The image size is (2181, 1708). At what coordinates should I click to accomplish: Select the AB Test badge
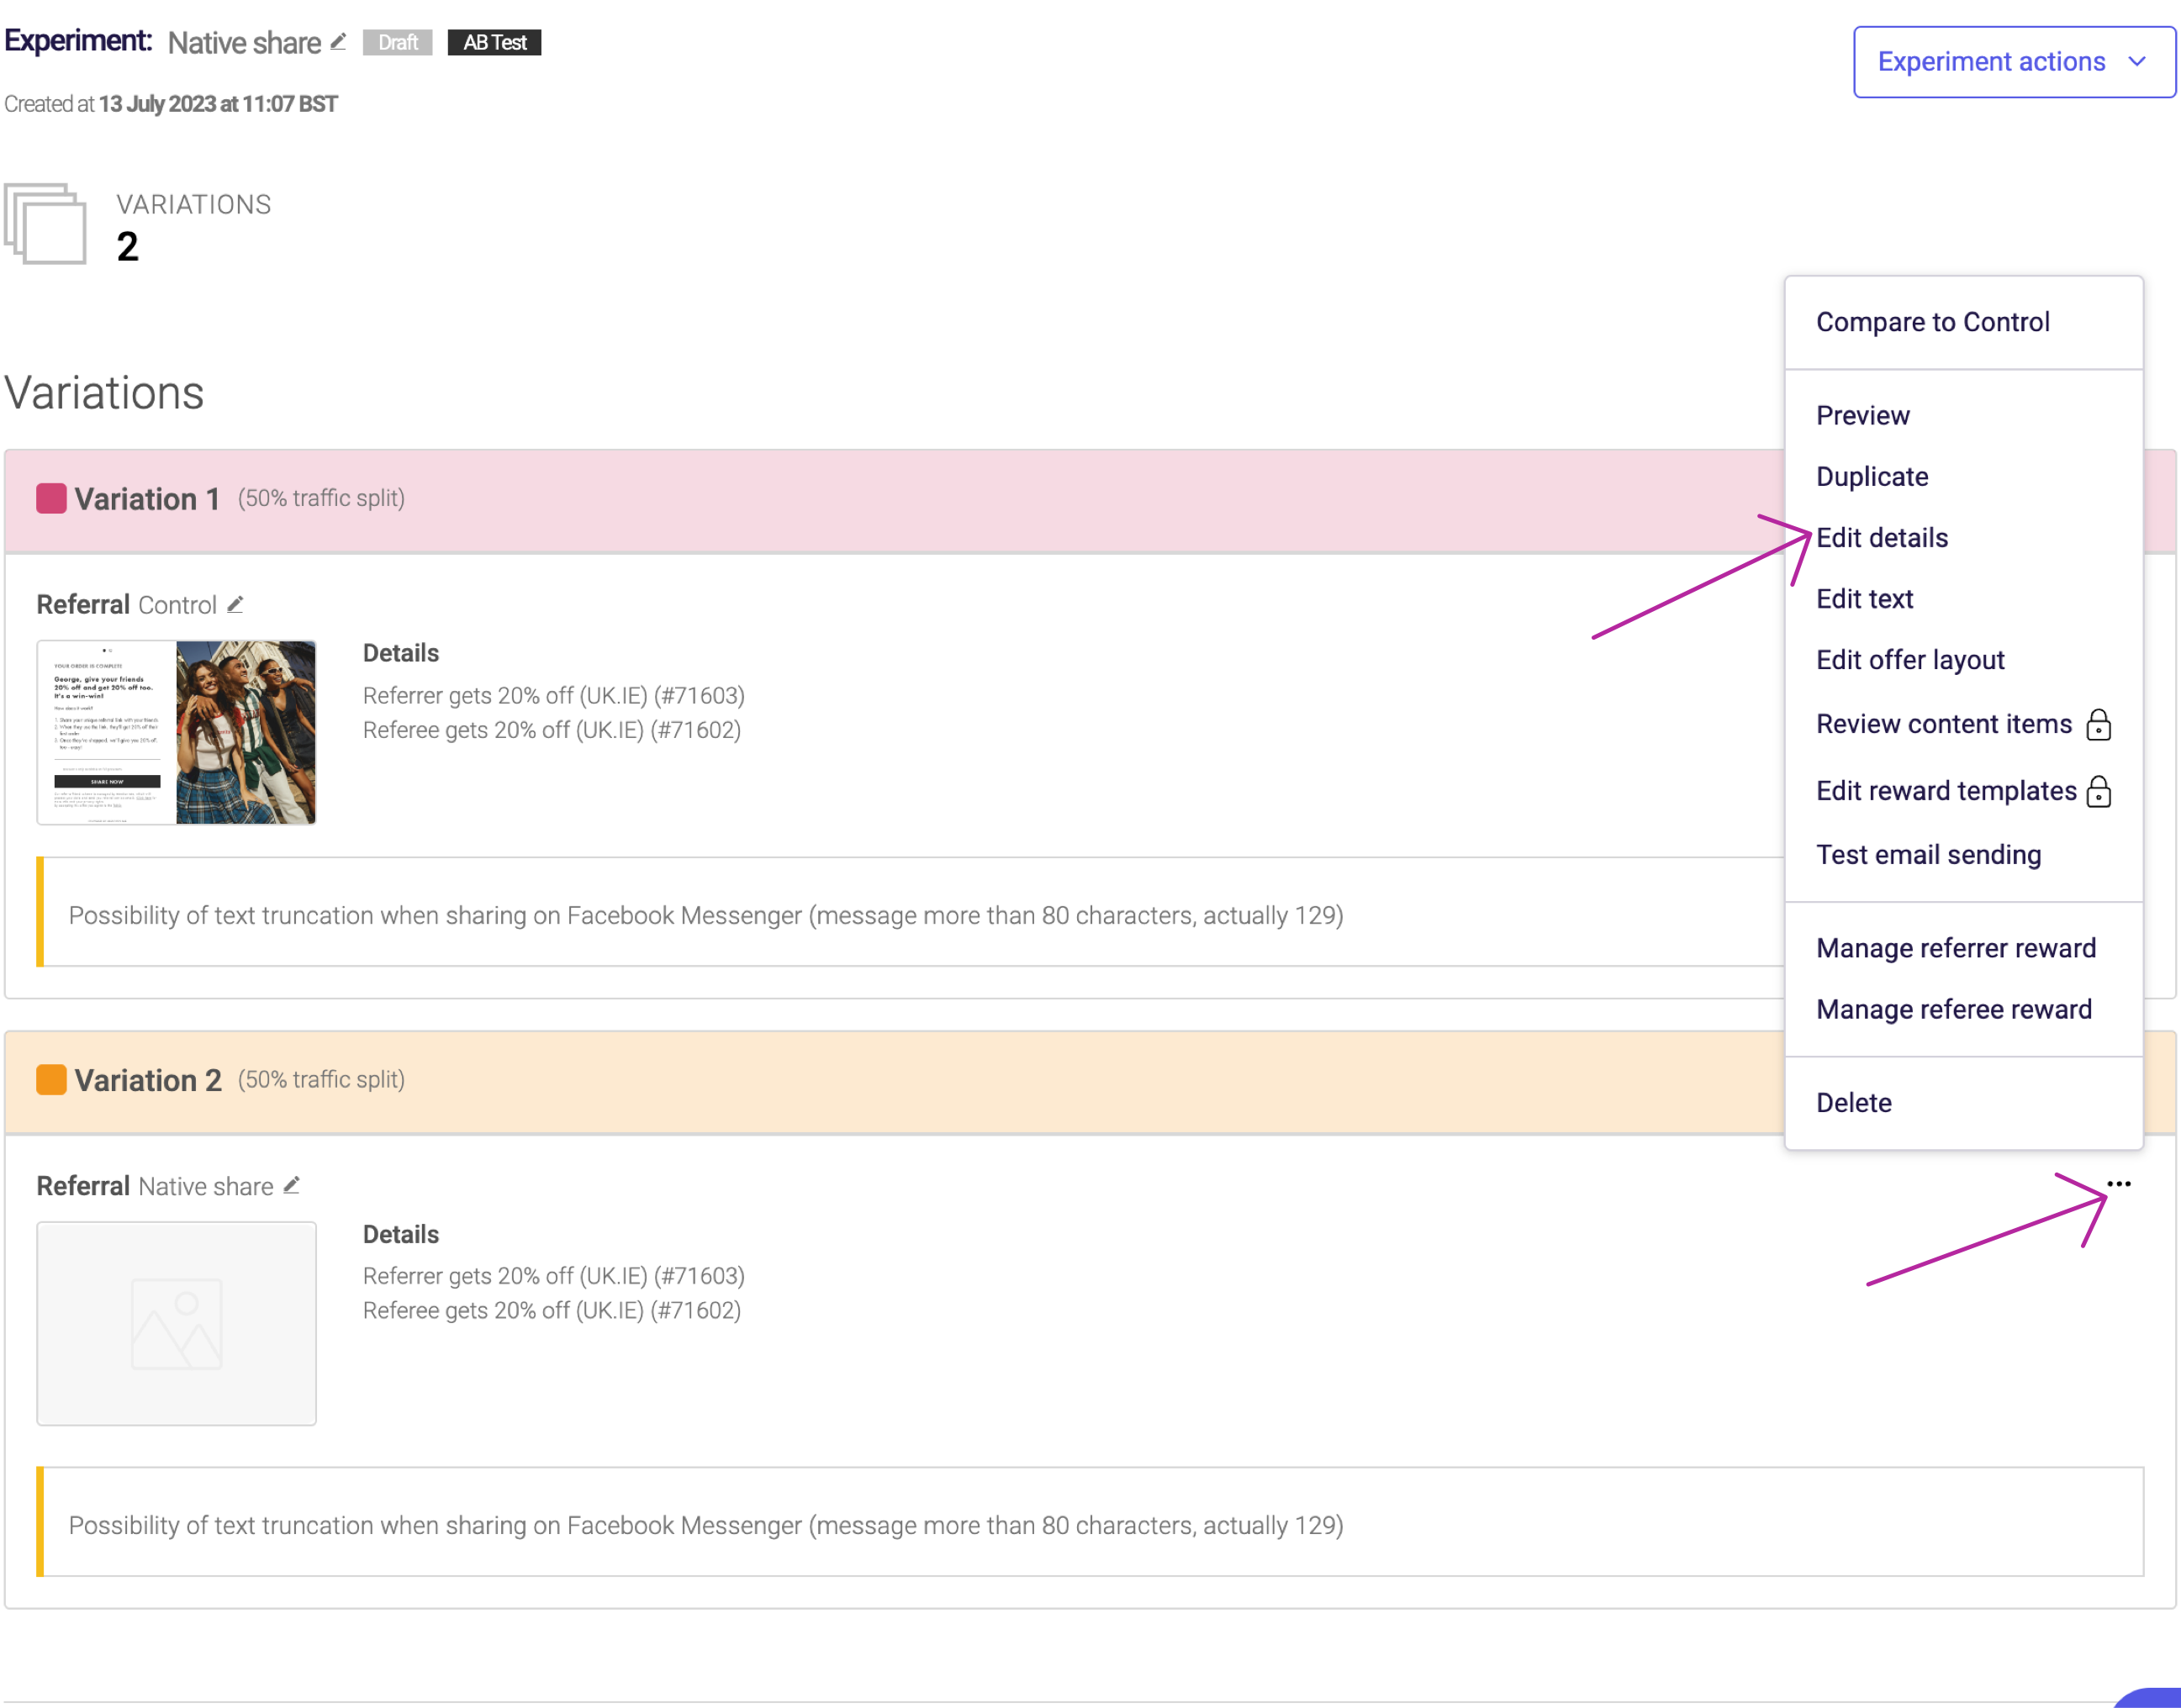pos(494,42)
